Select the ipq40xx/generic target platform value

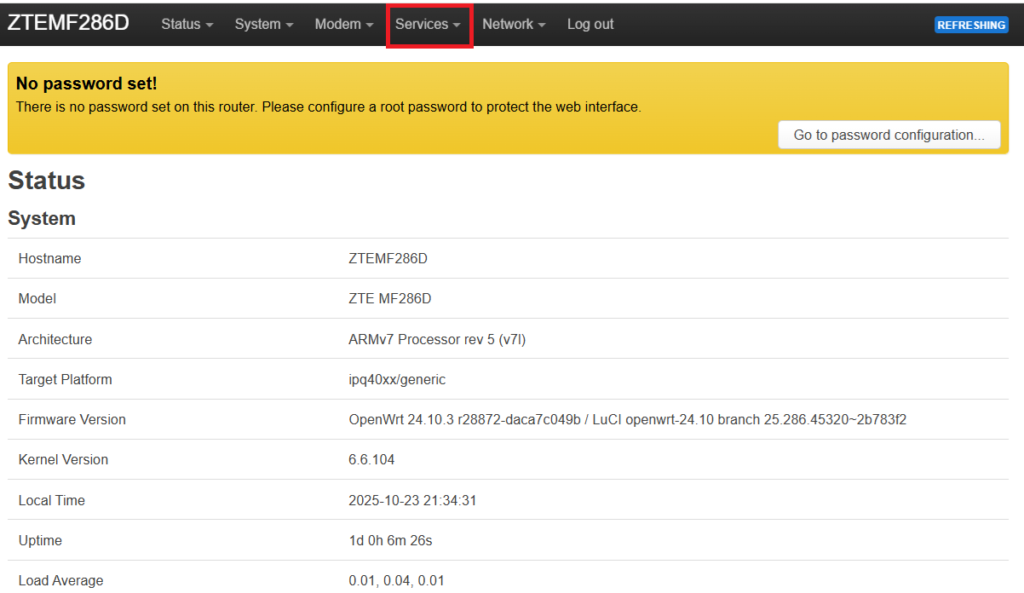click(397, 380)
